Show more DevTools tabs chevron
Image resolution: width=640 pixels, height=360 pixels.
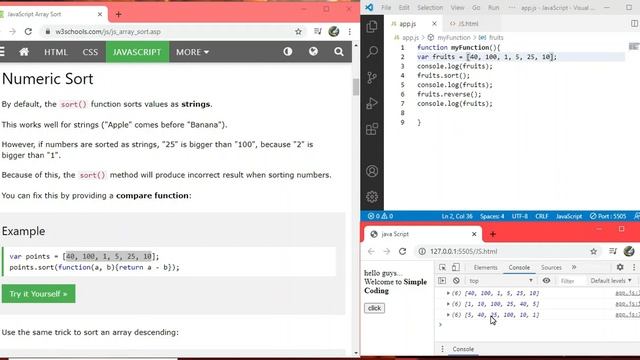tap(574, 267)
